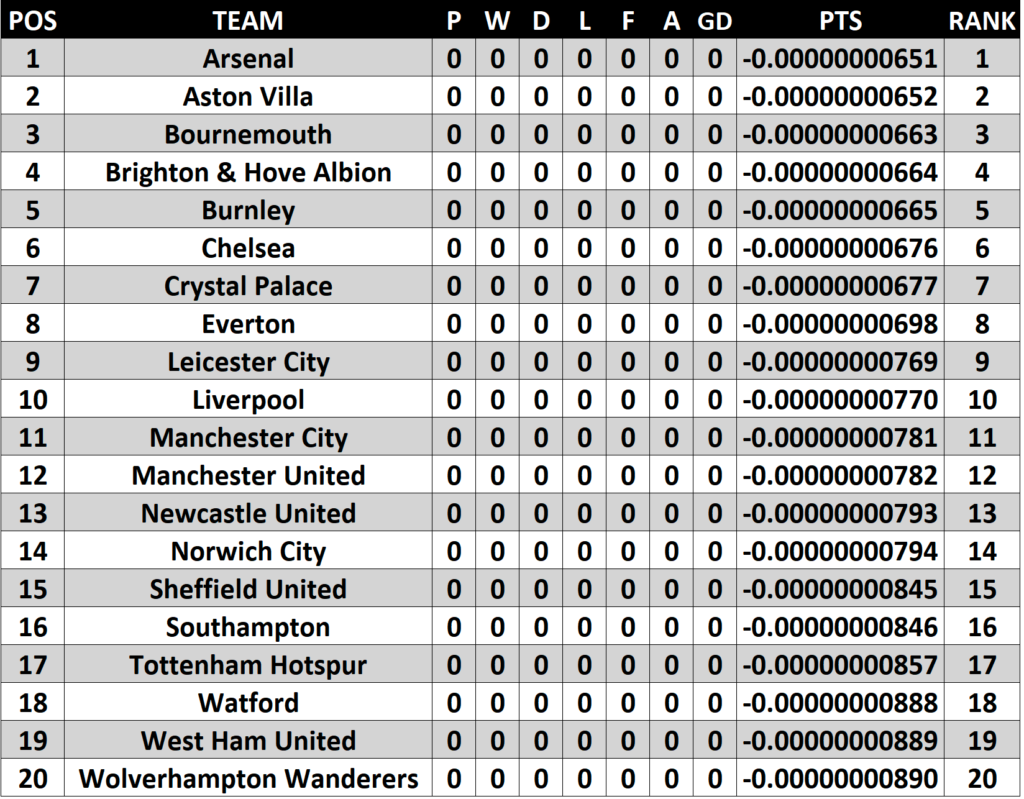This screenshot has height=799, width=1024.
Task: Select Watford's points value ending in 888
Action: (x=840, y=703)
